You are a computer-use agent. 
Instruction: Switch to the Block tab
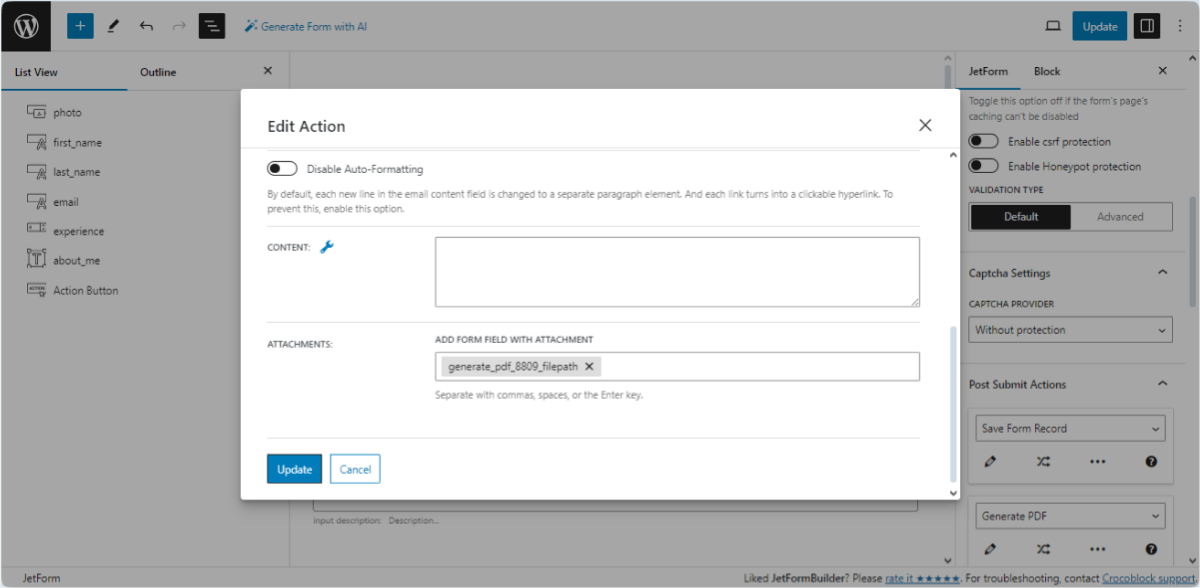(1046, 71)
